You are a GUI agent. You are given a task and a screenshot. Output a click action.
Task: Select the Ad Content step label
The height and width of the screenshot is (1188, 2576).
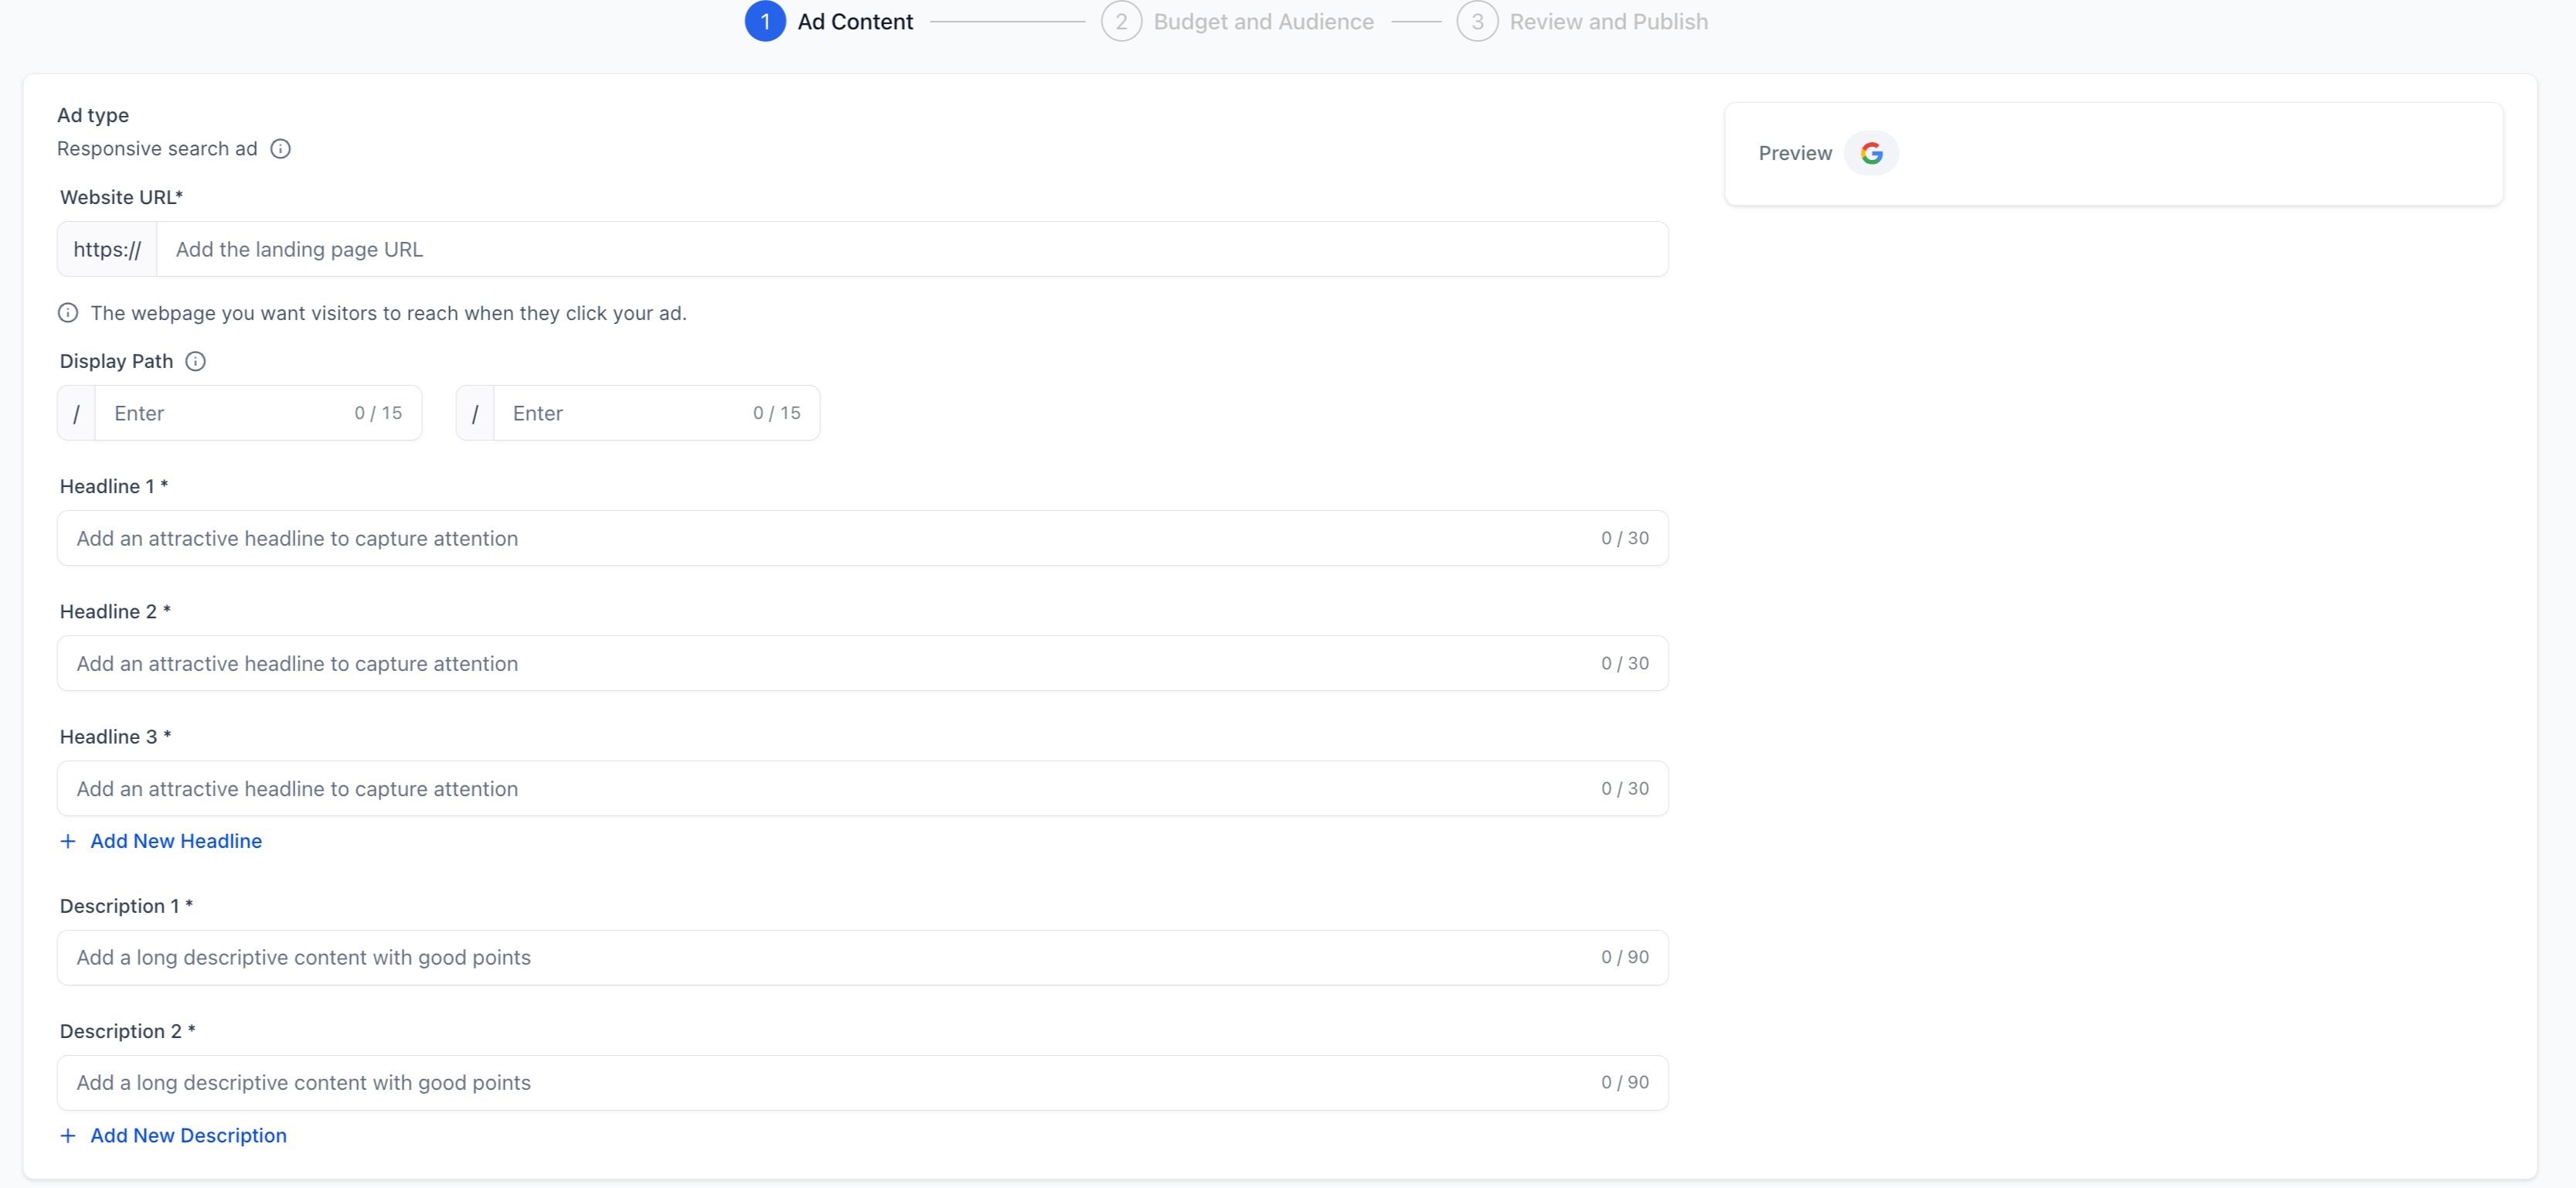[855, 21]
